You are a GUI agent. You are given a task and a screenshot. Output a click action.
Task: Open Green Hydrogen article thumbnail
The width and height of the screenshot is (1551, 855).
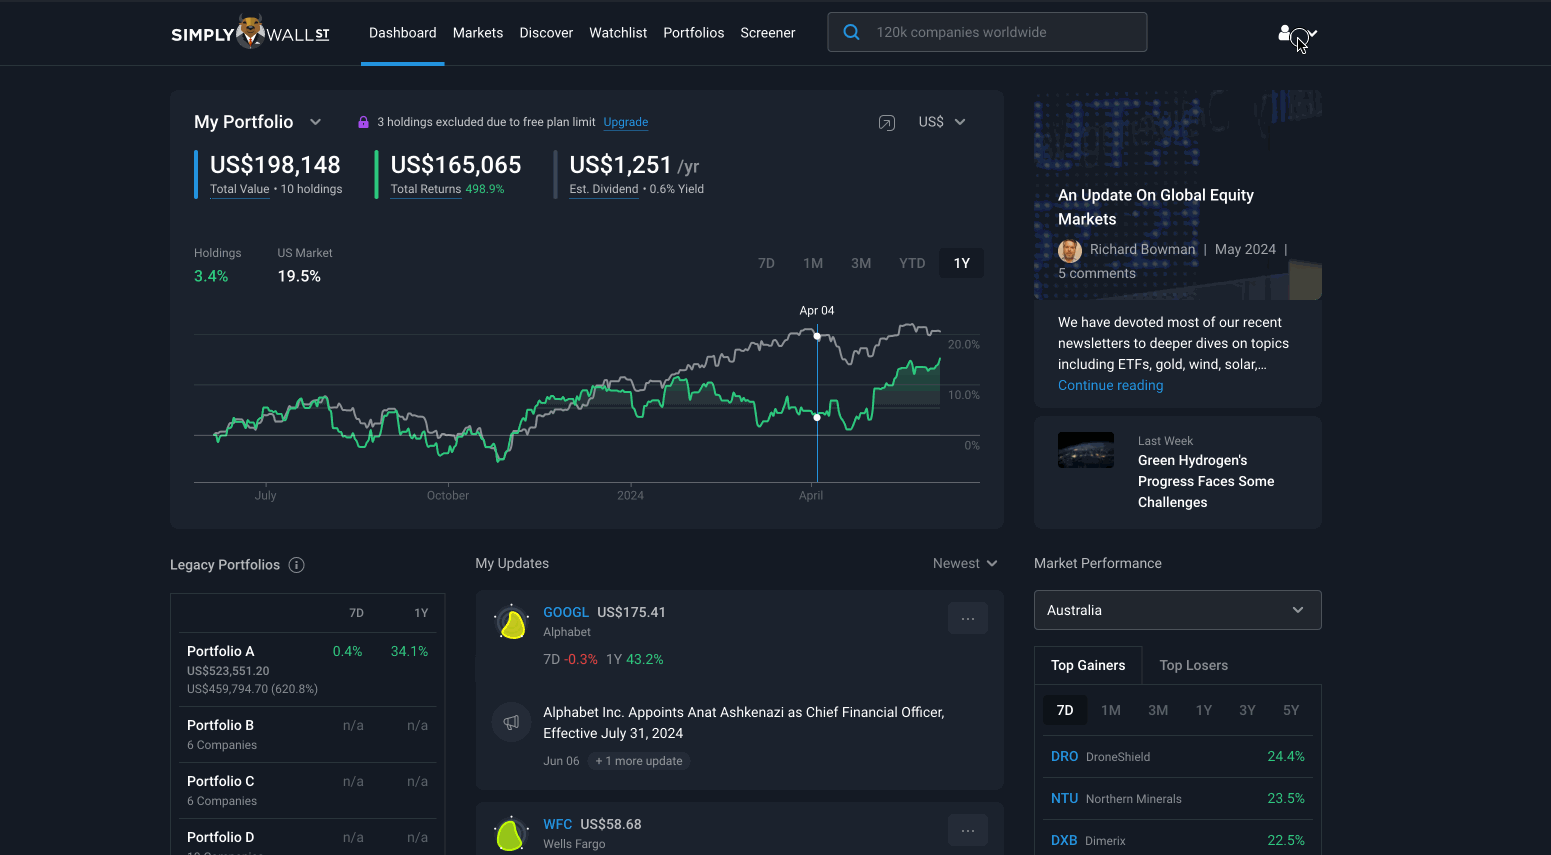(x=1086, y=450)
